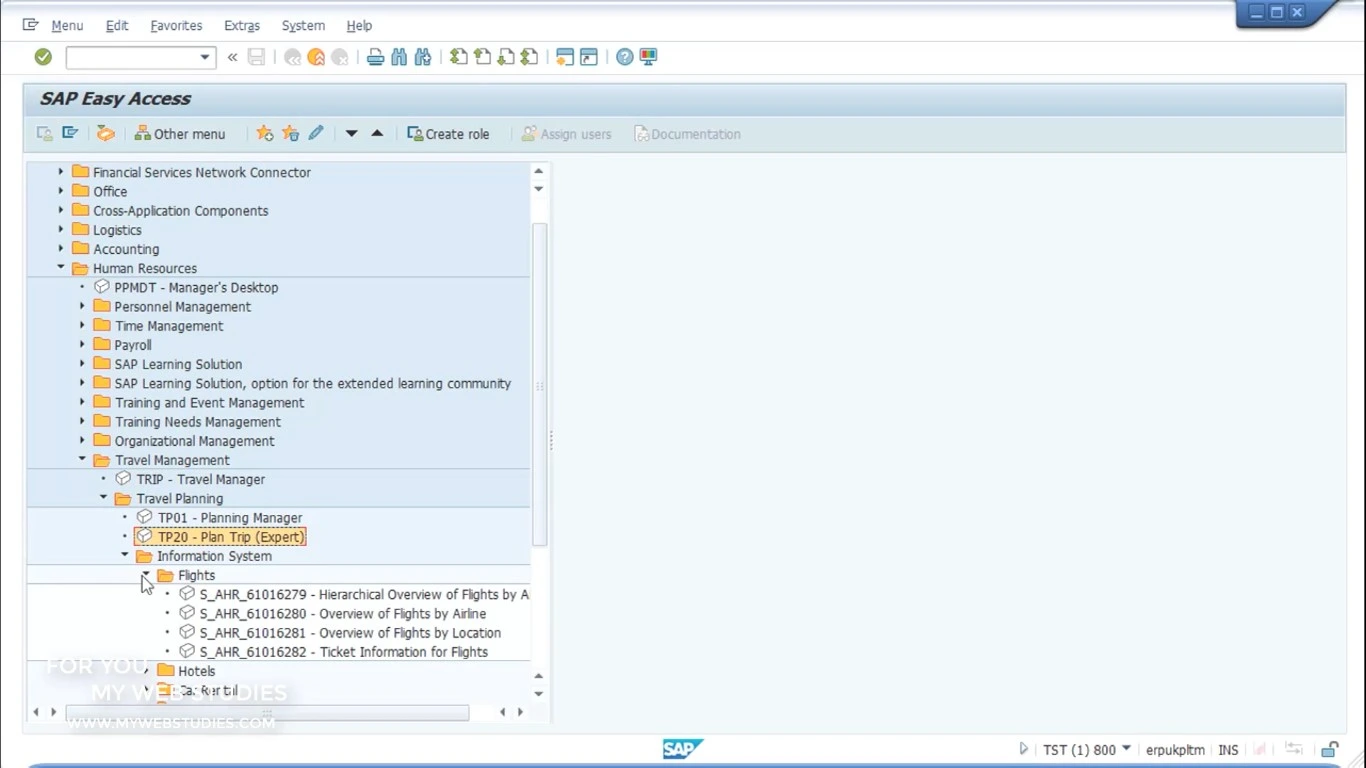The width and height of the screenshot is (1366, 768).
Task: Click the orange Exit icon
Action: pyautogui.click(x=316, y=57)
